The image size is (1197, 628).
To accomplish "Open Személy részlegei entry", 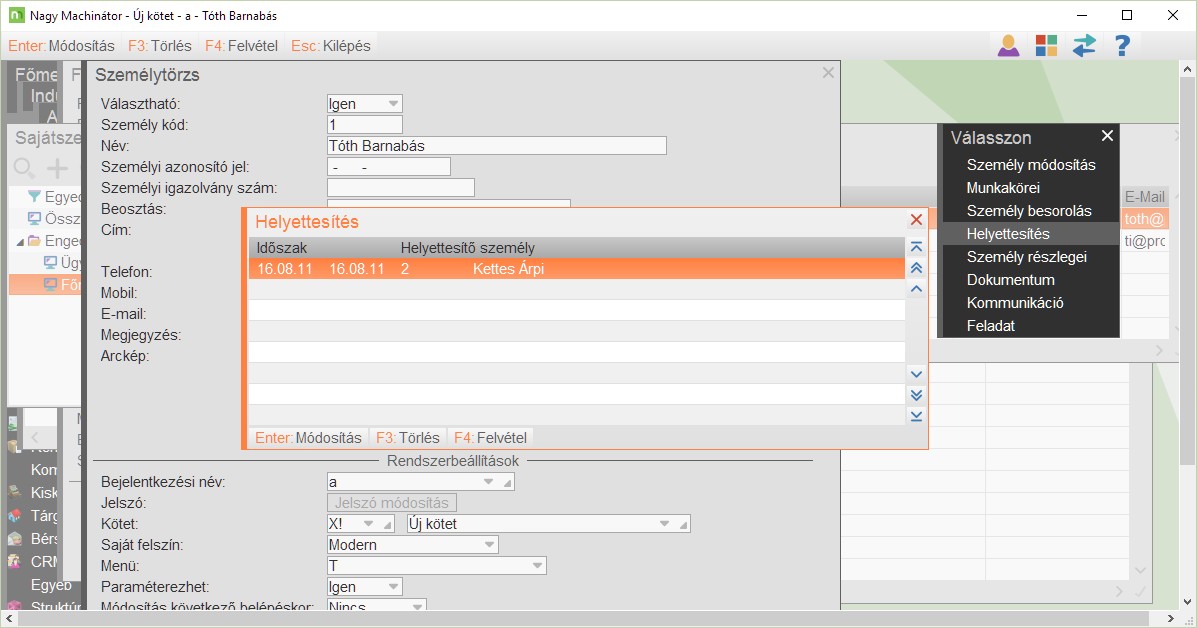I will point(1031,256).
